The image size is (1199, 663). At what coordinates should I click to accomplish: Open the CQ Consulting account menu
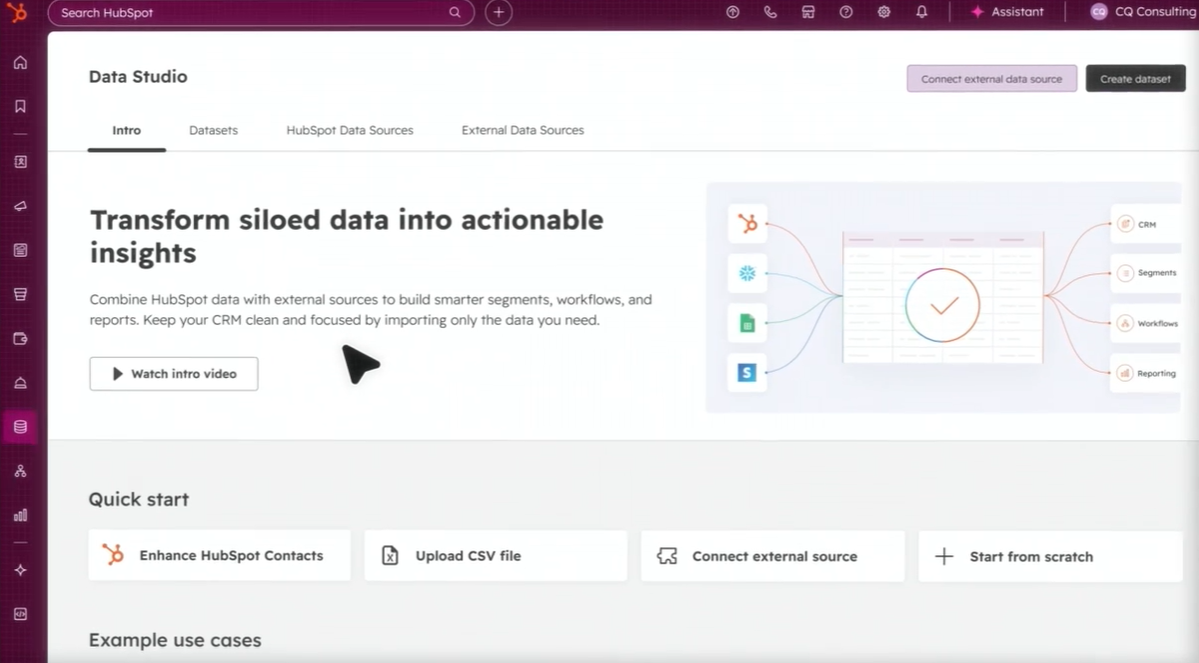tap(1143, 12)
